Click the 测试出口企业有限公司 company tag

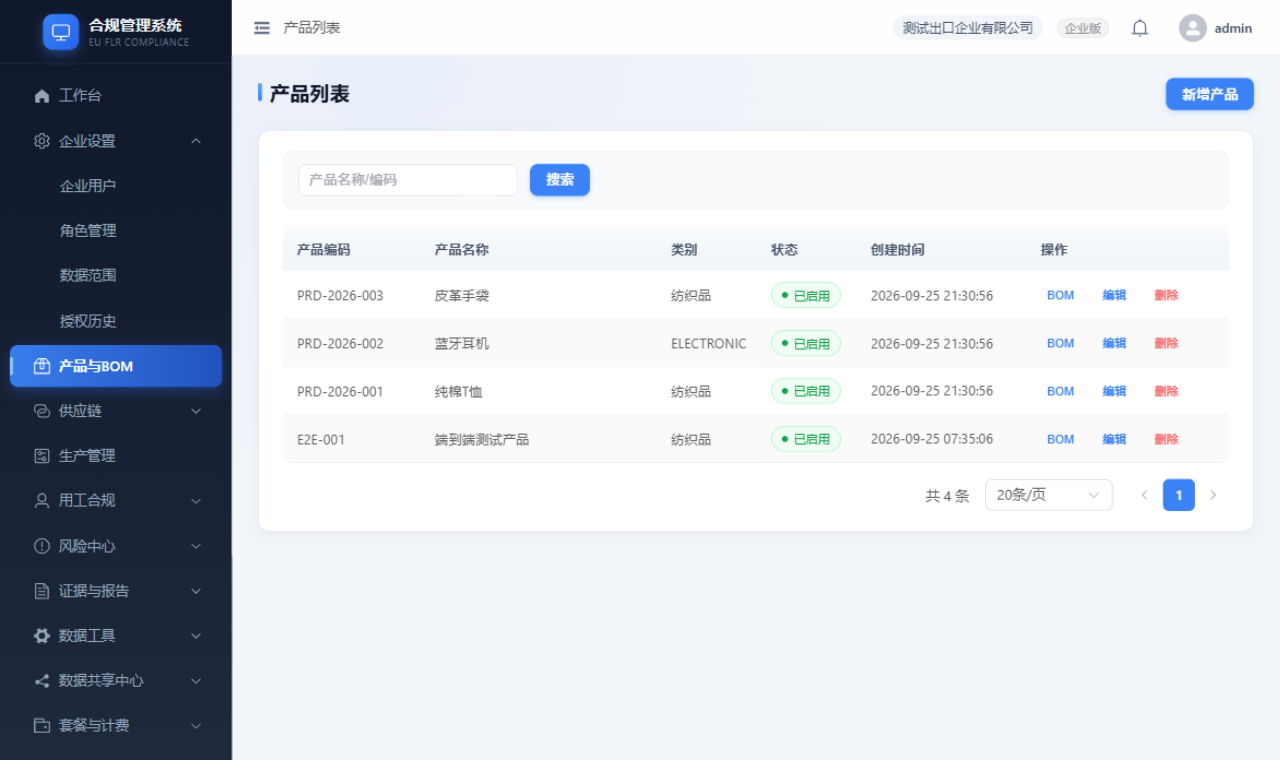click(x=968, y=28)
